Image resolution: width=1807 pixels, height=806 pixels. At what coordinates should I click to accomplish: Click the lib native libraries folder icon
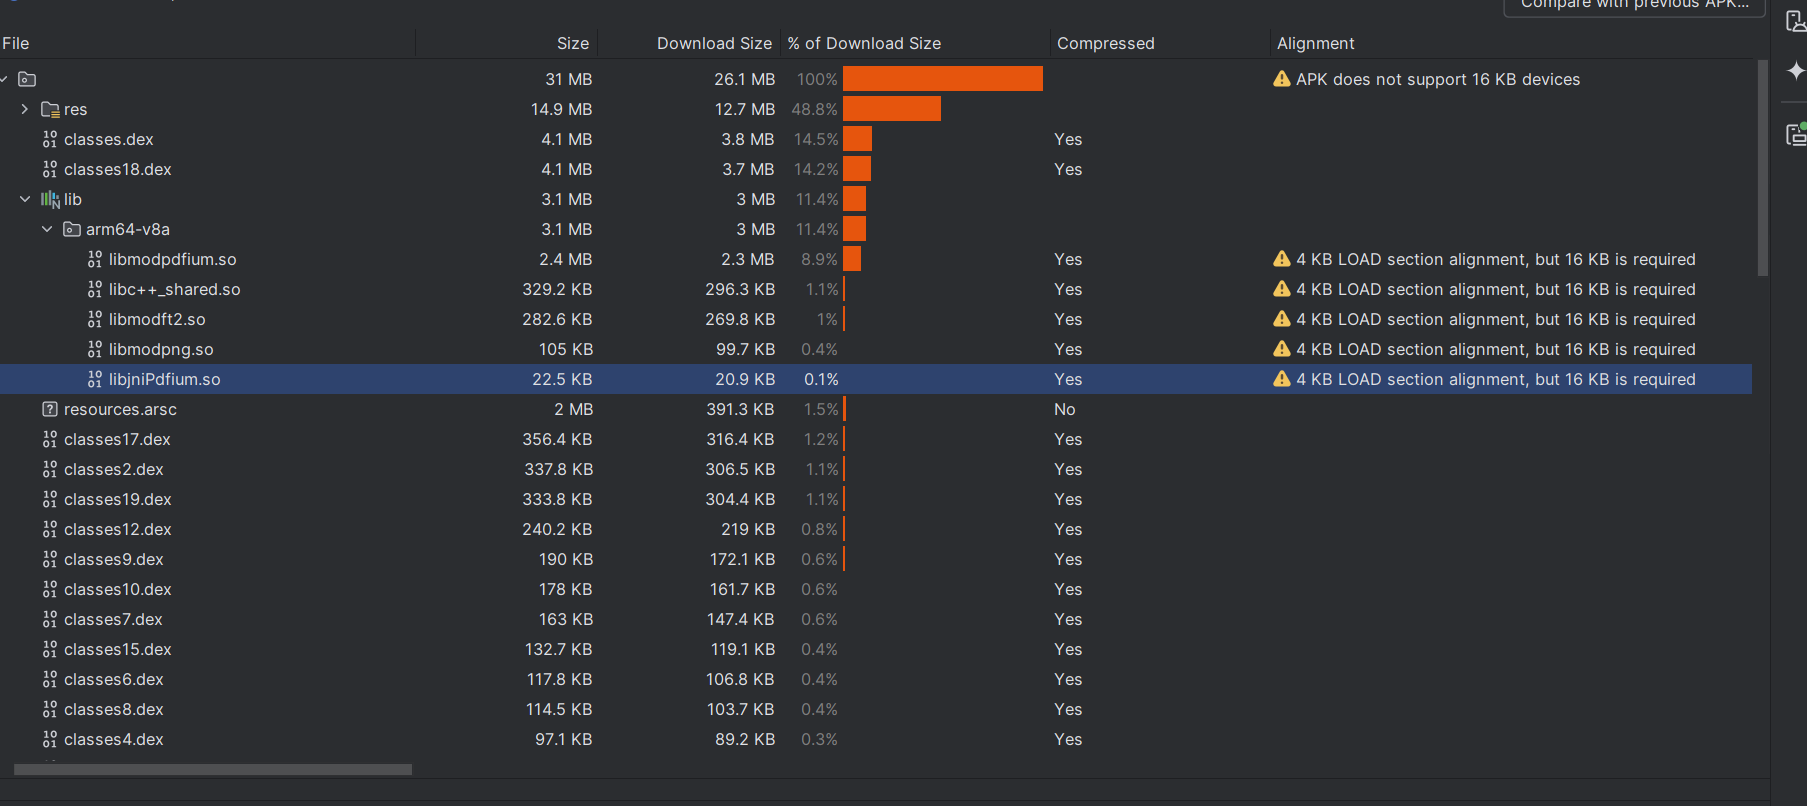pos(50,199)
